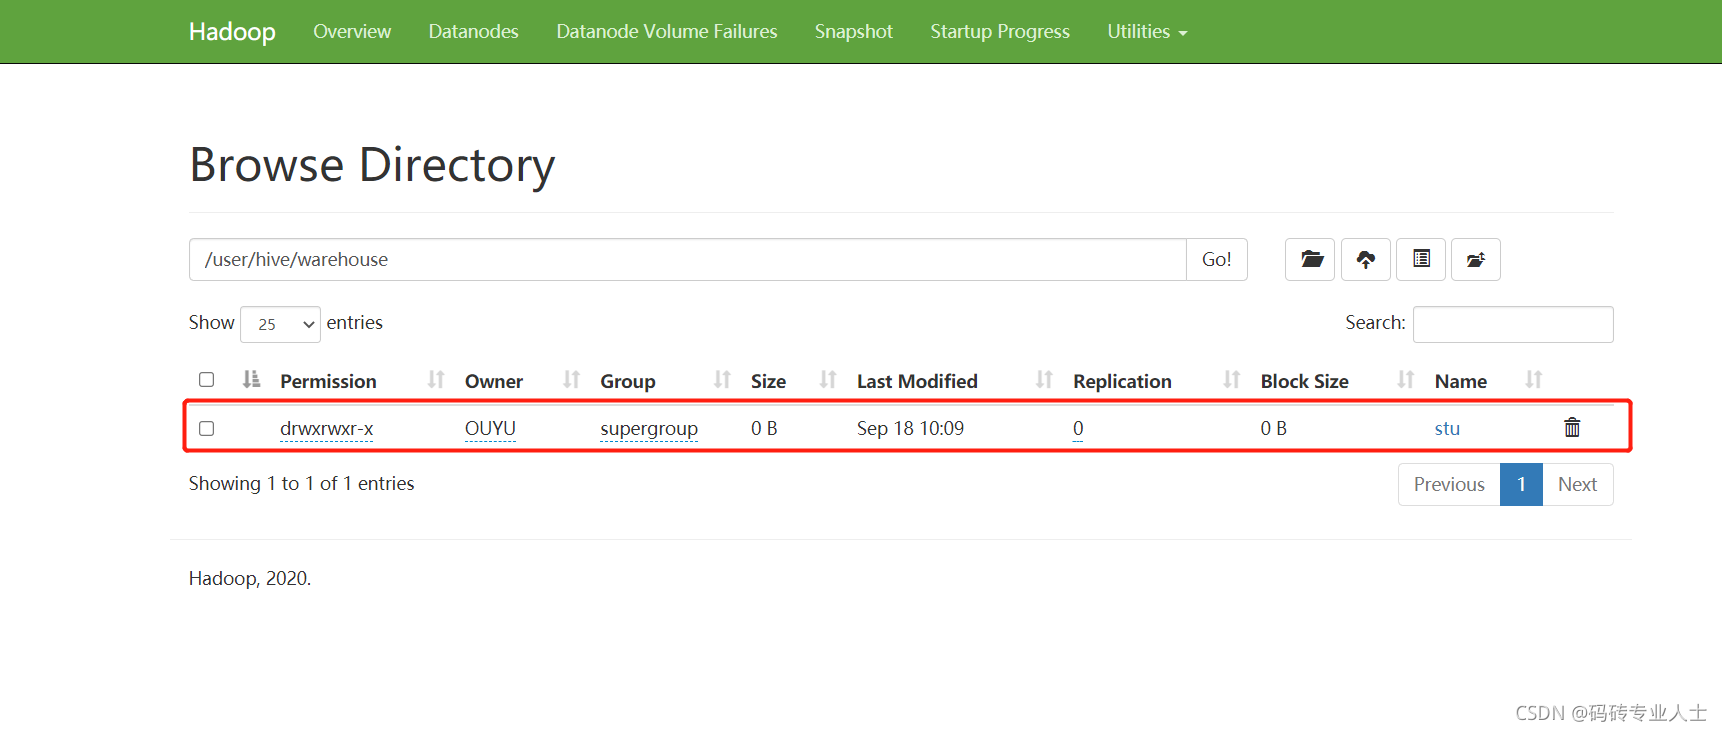The width and height of the screenshot is (1722, 731).
Task: Click the OUYU owner link
Action: pos(490,429)
